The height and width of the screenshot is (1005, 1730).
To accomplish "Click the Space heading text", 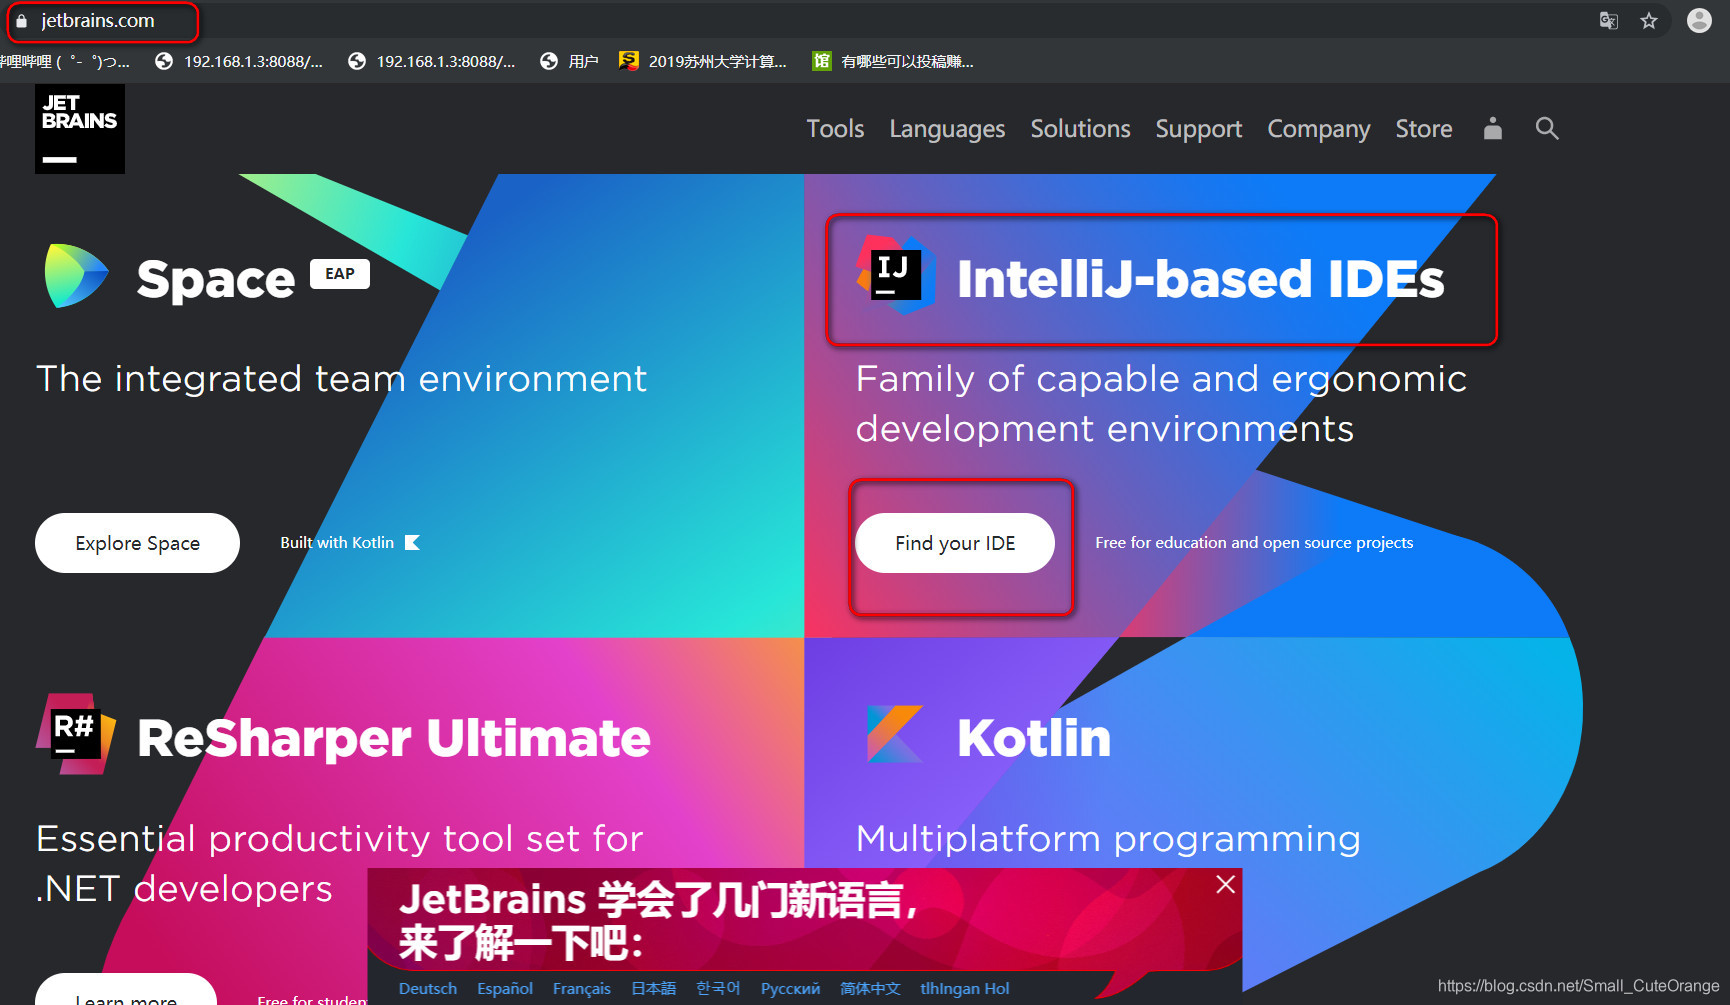I will pos(216,279).
